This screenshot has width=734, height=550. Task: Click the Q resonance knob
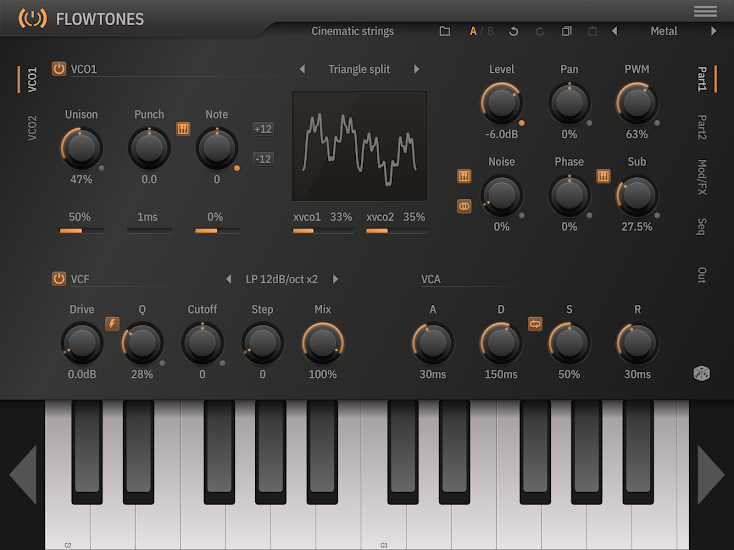click(x=142, y=343)
